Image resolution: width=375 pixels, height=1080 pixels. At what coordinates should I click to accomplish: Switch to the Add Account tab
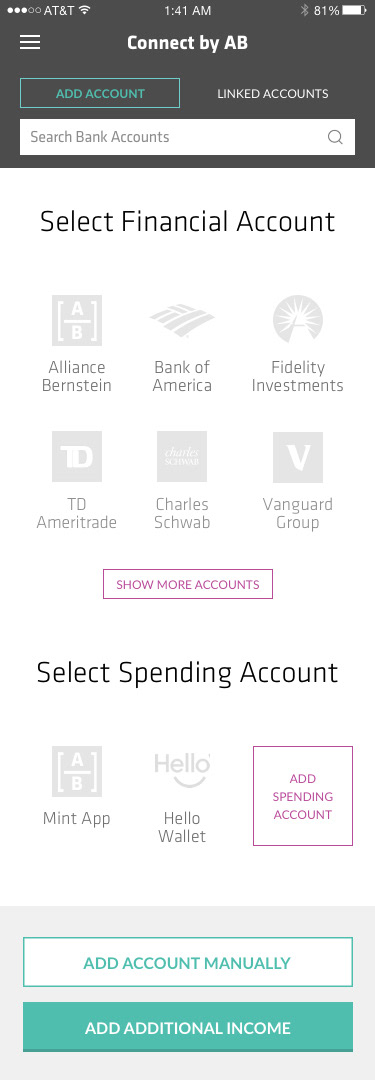point(100,93)
